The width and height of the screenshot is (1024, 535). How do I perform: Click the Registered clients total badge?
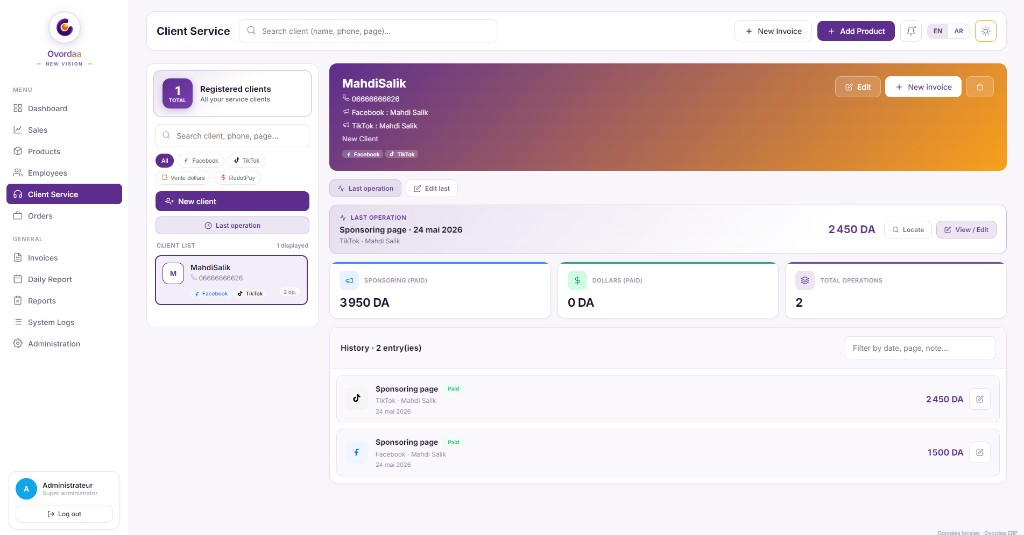point(177,93)
